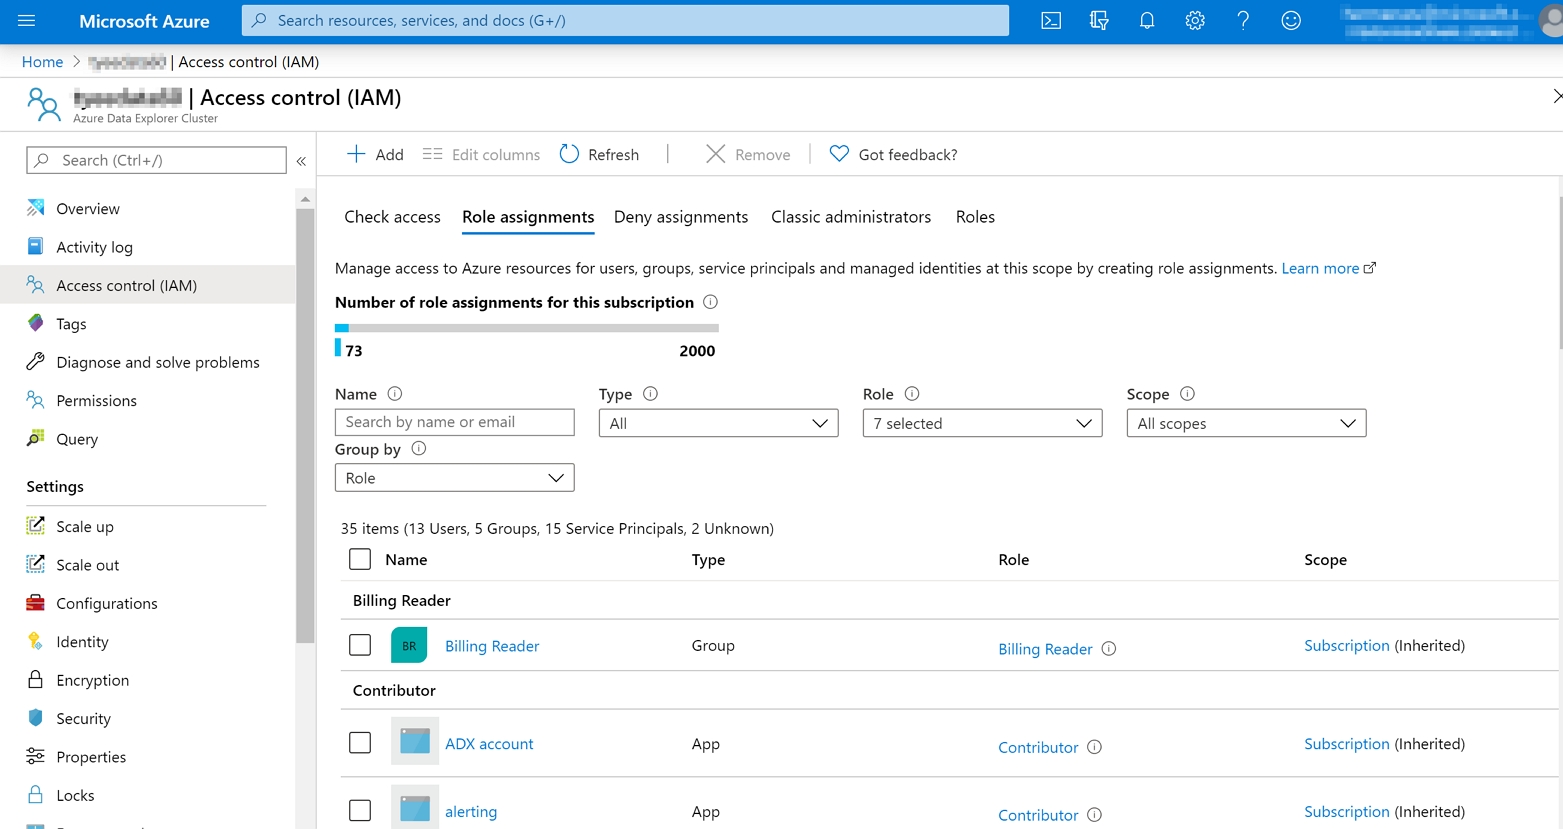The image size is (1563, 829).
Task: Click the Properties sliders icon
Action: (x=36, y=756)
